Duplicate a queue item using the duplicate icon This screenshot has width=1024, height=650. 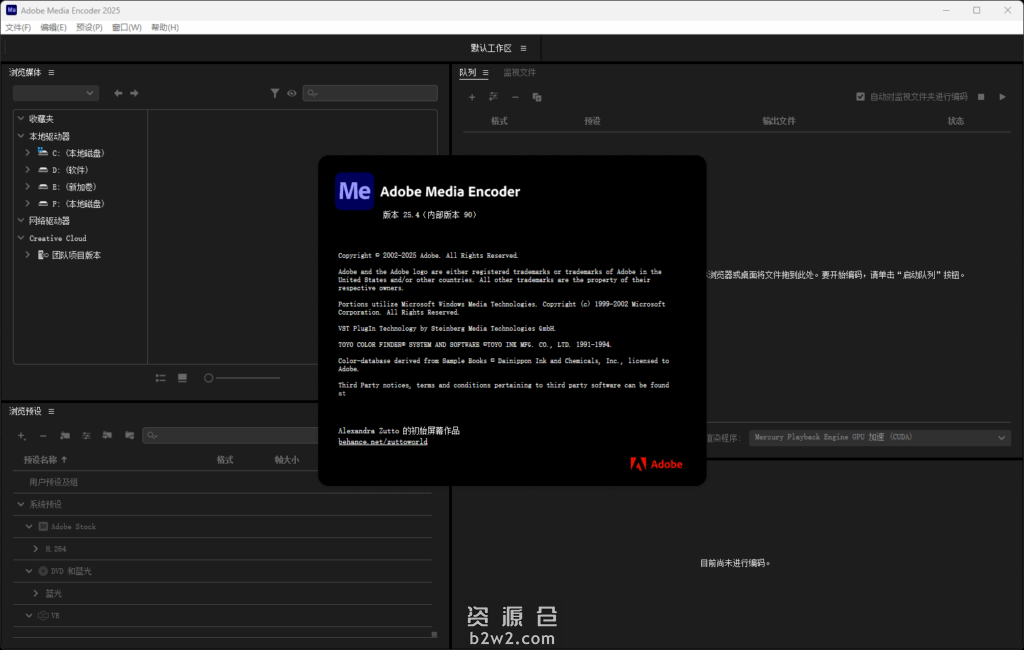tap(537, 96)
